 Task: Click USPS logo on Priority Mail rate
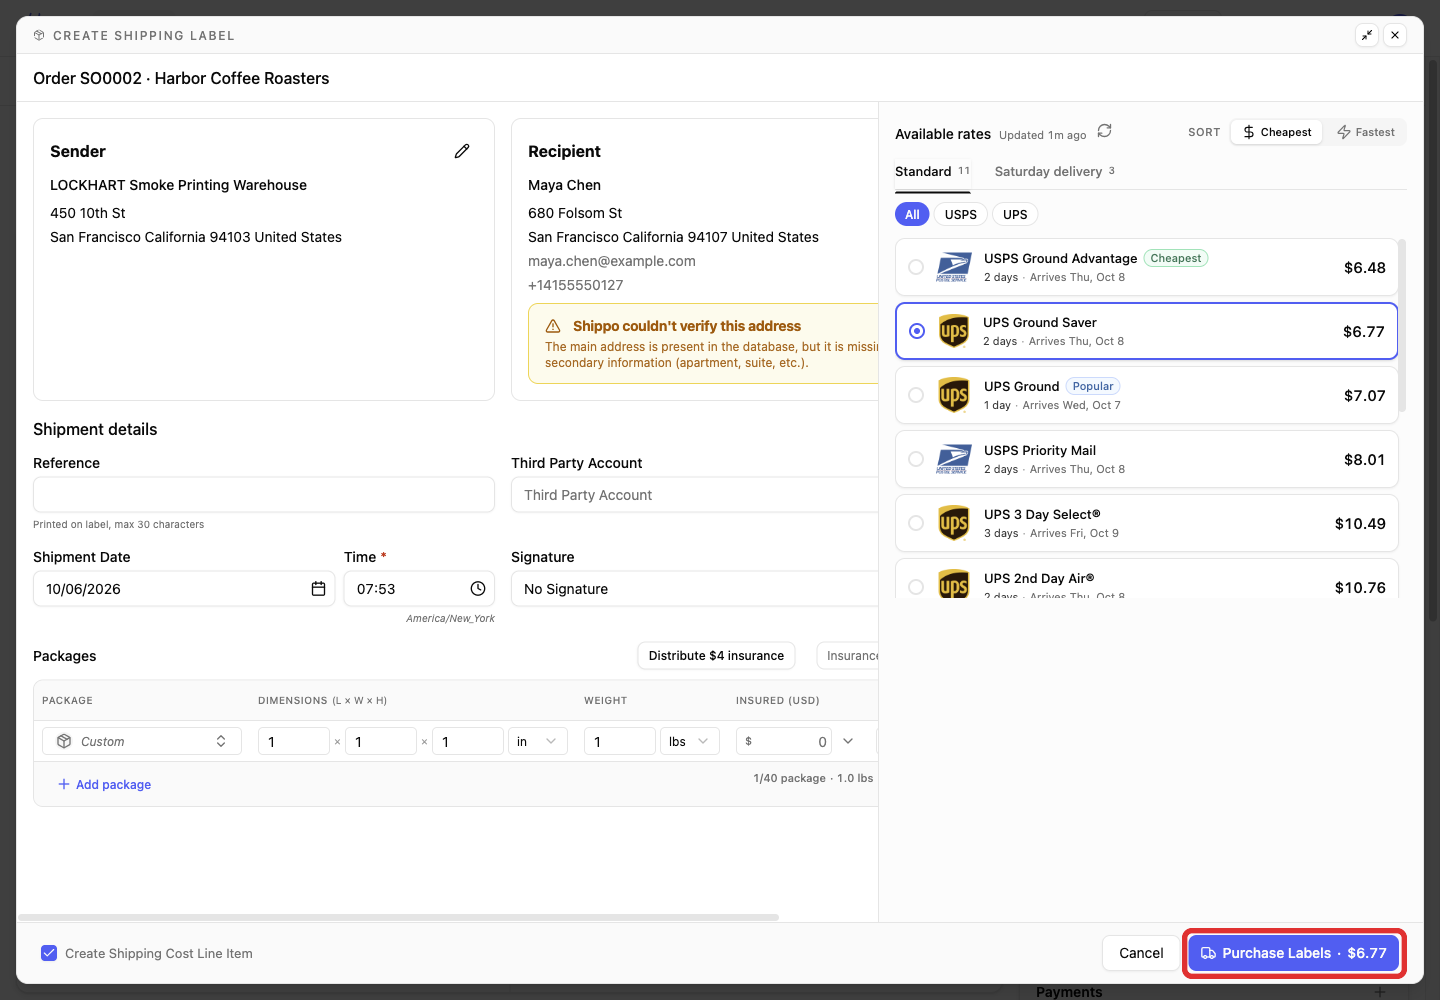pyautogui.click(x=953, y=459)
